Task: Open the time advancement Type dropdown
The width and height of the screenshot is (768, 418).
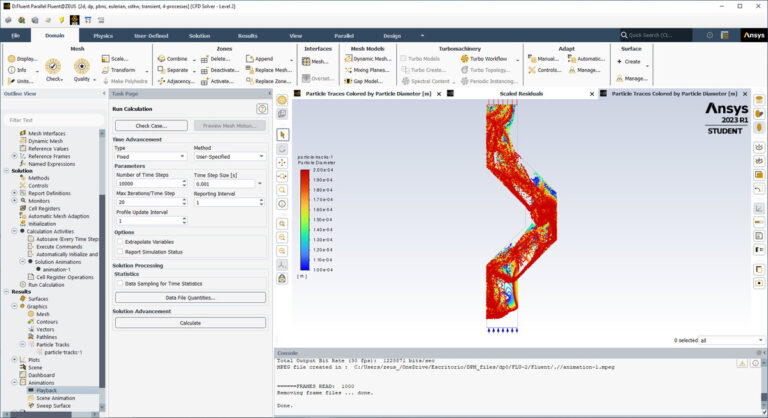Action: click(151, 156)
